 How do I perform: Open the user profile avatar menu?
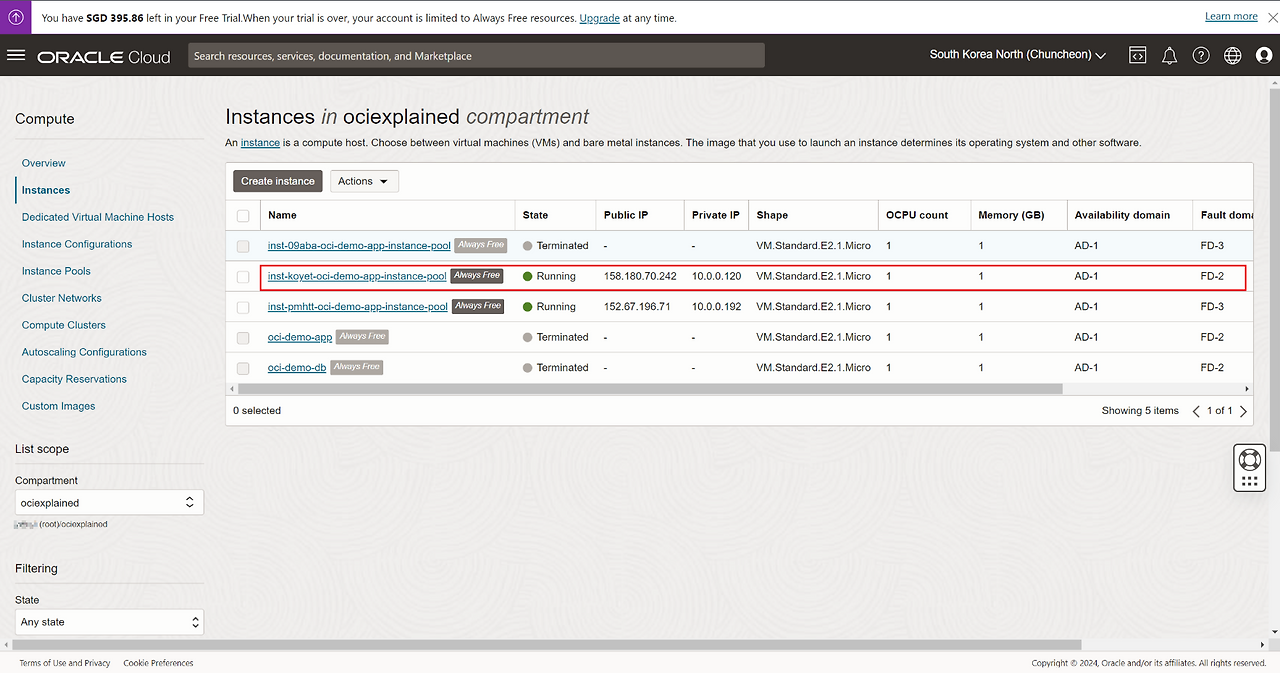1264,56
